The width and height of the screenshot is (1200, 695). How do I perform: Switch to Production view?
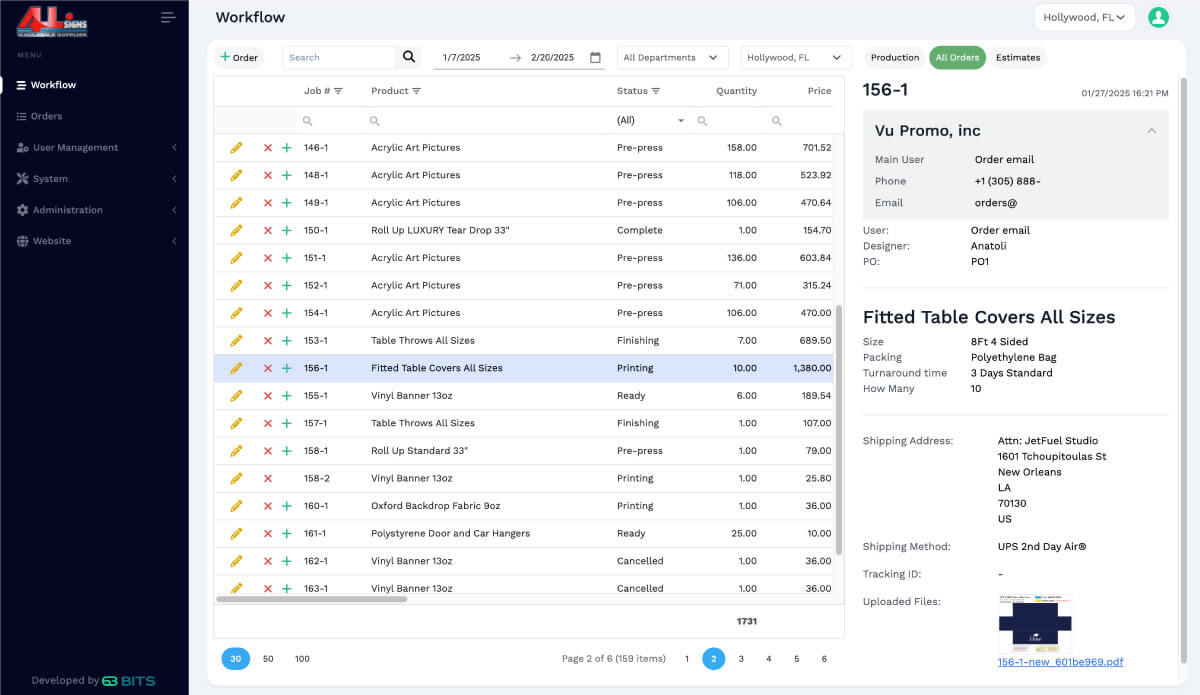click(894, 57)
